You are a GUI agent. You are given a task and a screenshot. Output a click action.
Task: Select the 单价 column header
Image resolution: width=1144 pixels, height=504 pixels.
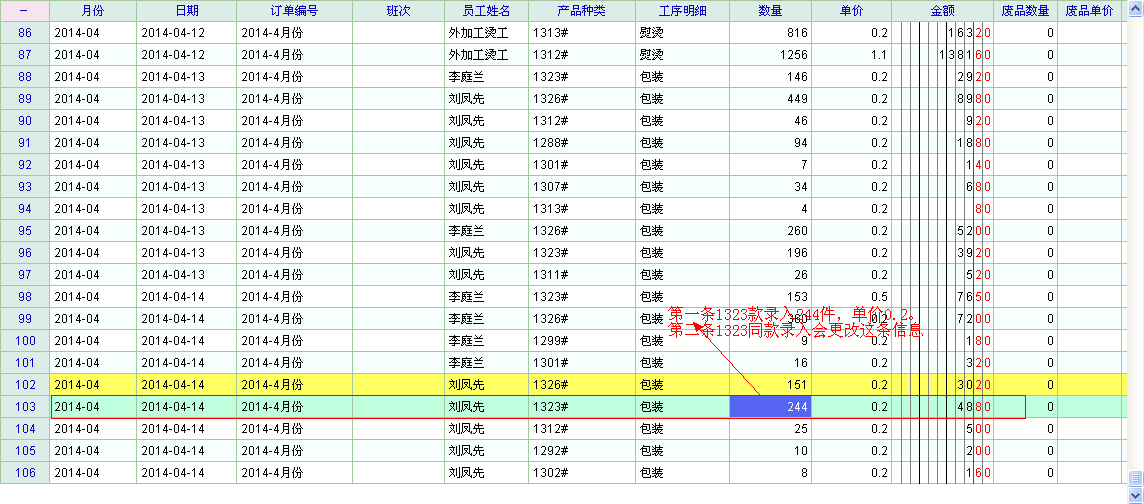(851, 11)
